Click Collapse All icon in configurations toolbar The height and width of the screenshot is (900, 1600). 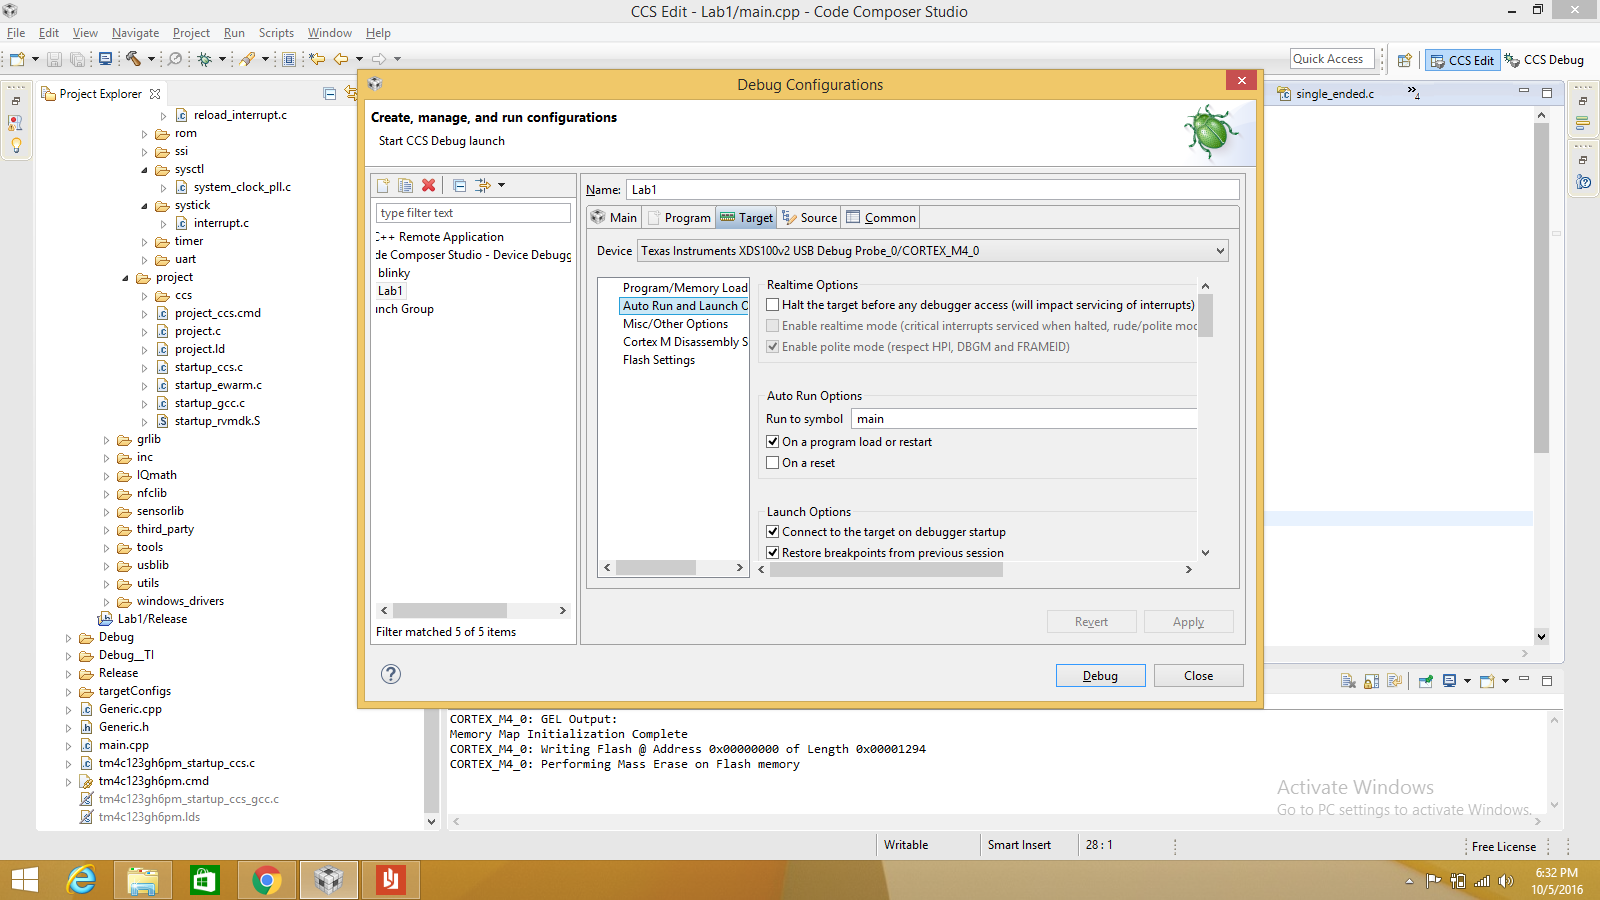pyautogui.click(x=459, y=185)
